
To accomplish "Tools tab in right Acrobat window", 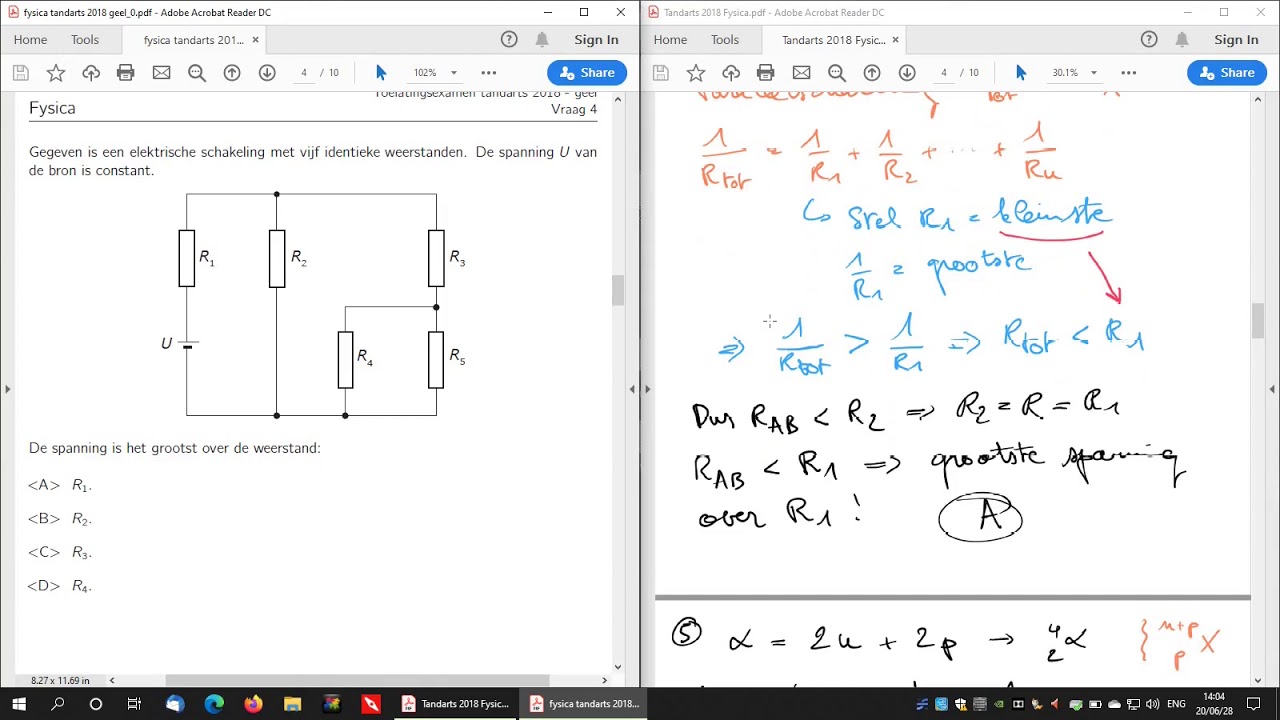I will [725, 40].
